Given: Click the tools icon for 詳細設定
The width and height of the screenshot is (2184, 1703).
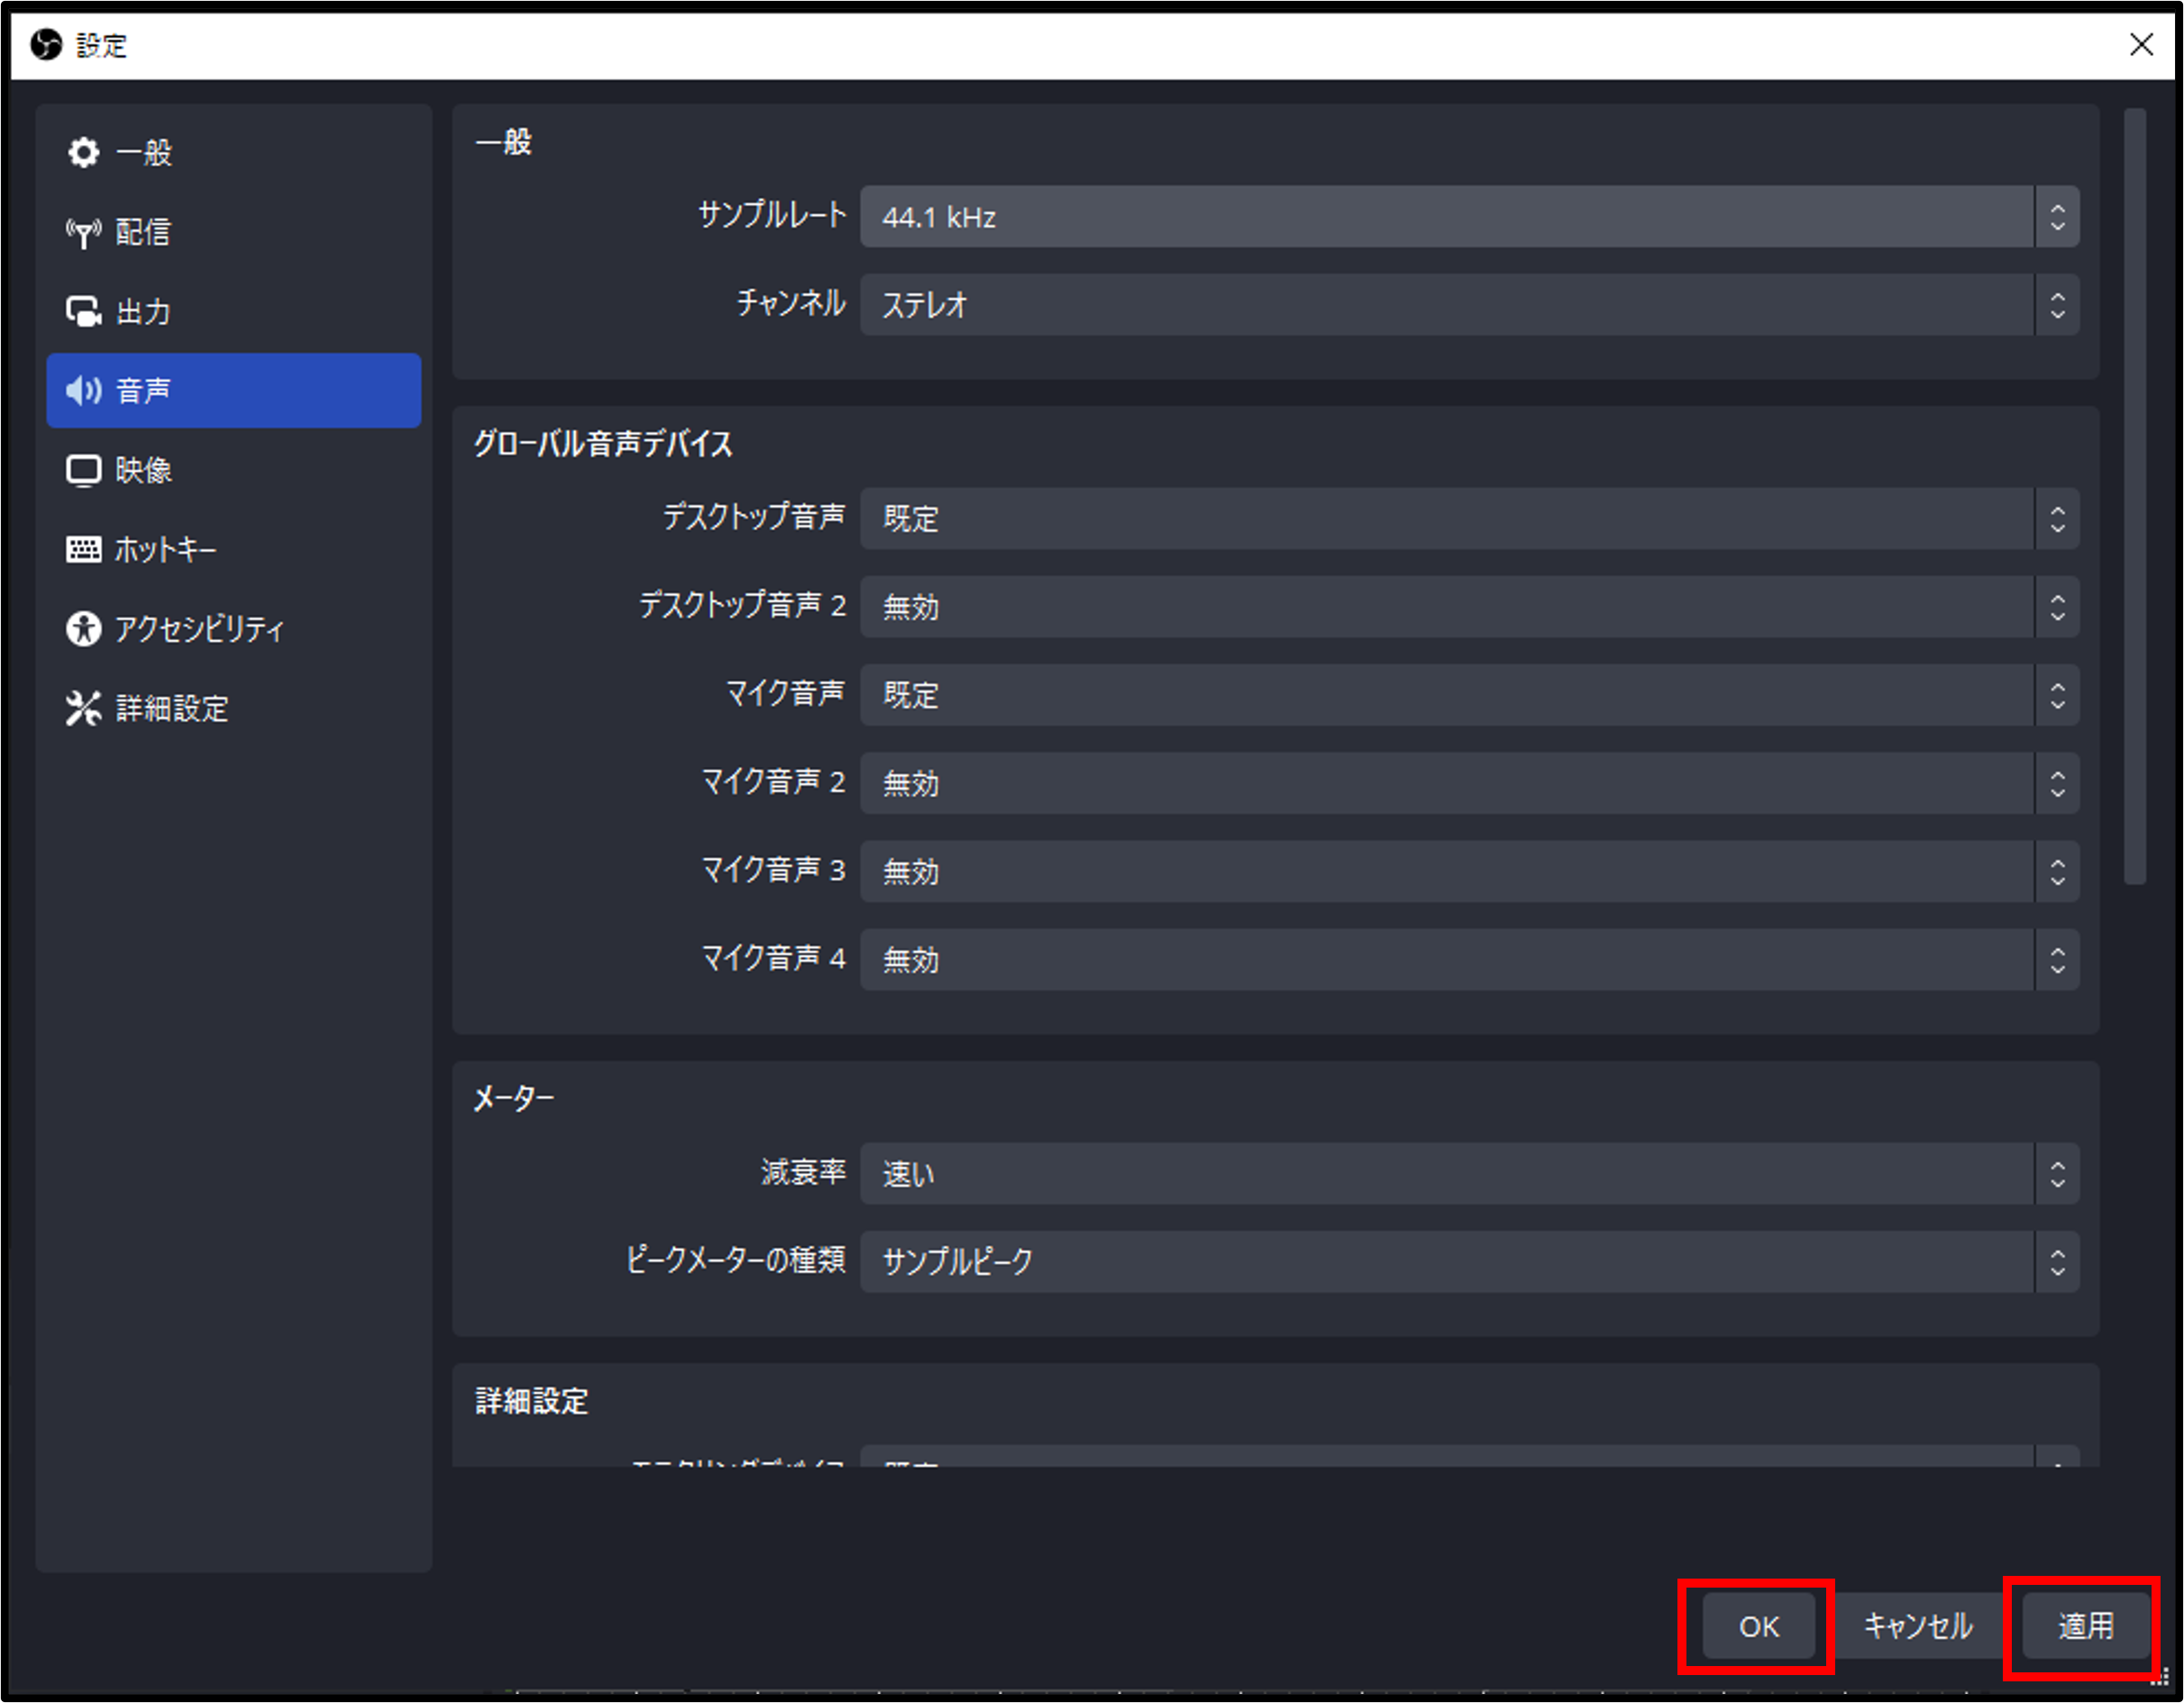Looking at the screenshot, I should point(83,708).
